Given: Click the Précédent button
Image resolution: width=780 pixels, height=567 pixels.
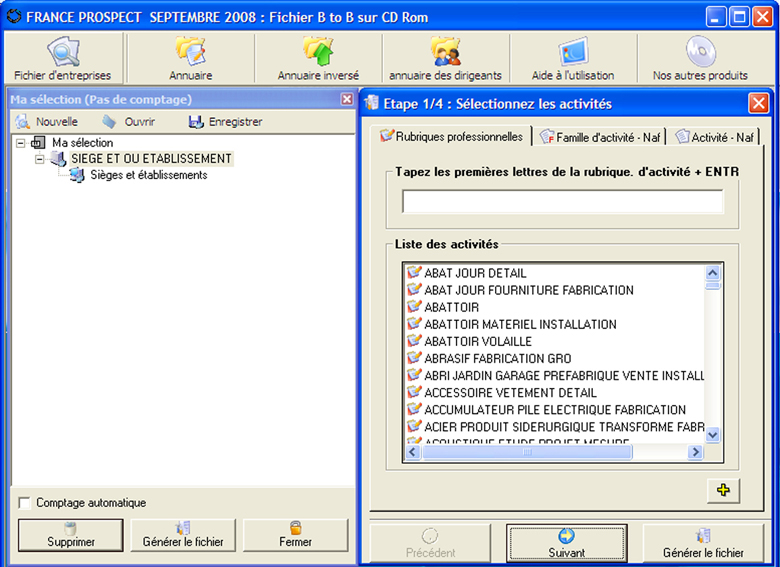Looking at the screenshot, I should (430, 543).
